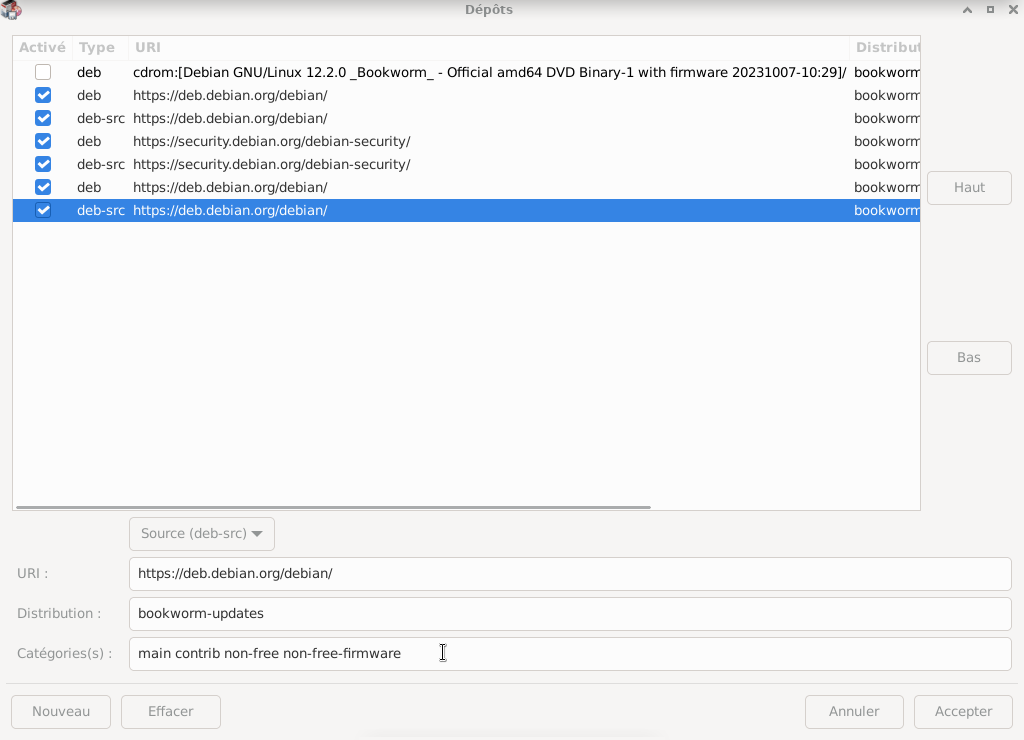Click deb type cell of security.debian.org row

pyautogui.click(x=89, y=141)
